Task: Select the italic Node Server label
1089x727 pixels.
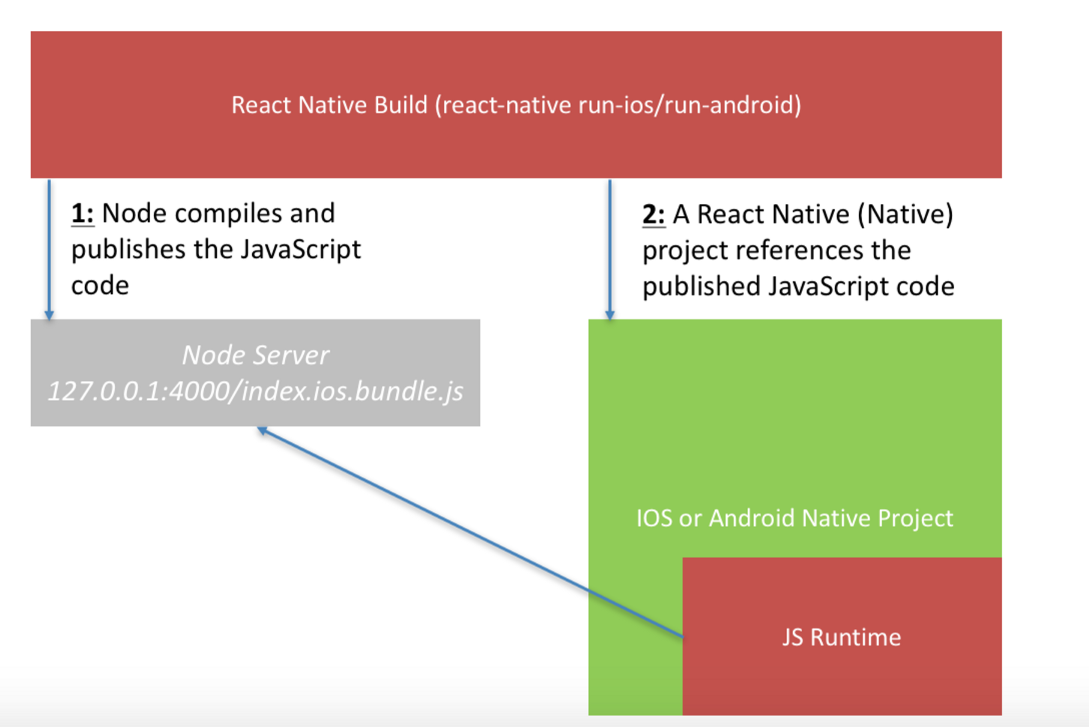Action: coord(255,355)
